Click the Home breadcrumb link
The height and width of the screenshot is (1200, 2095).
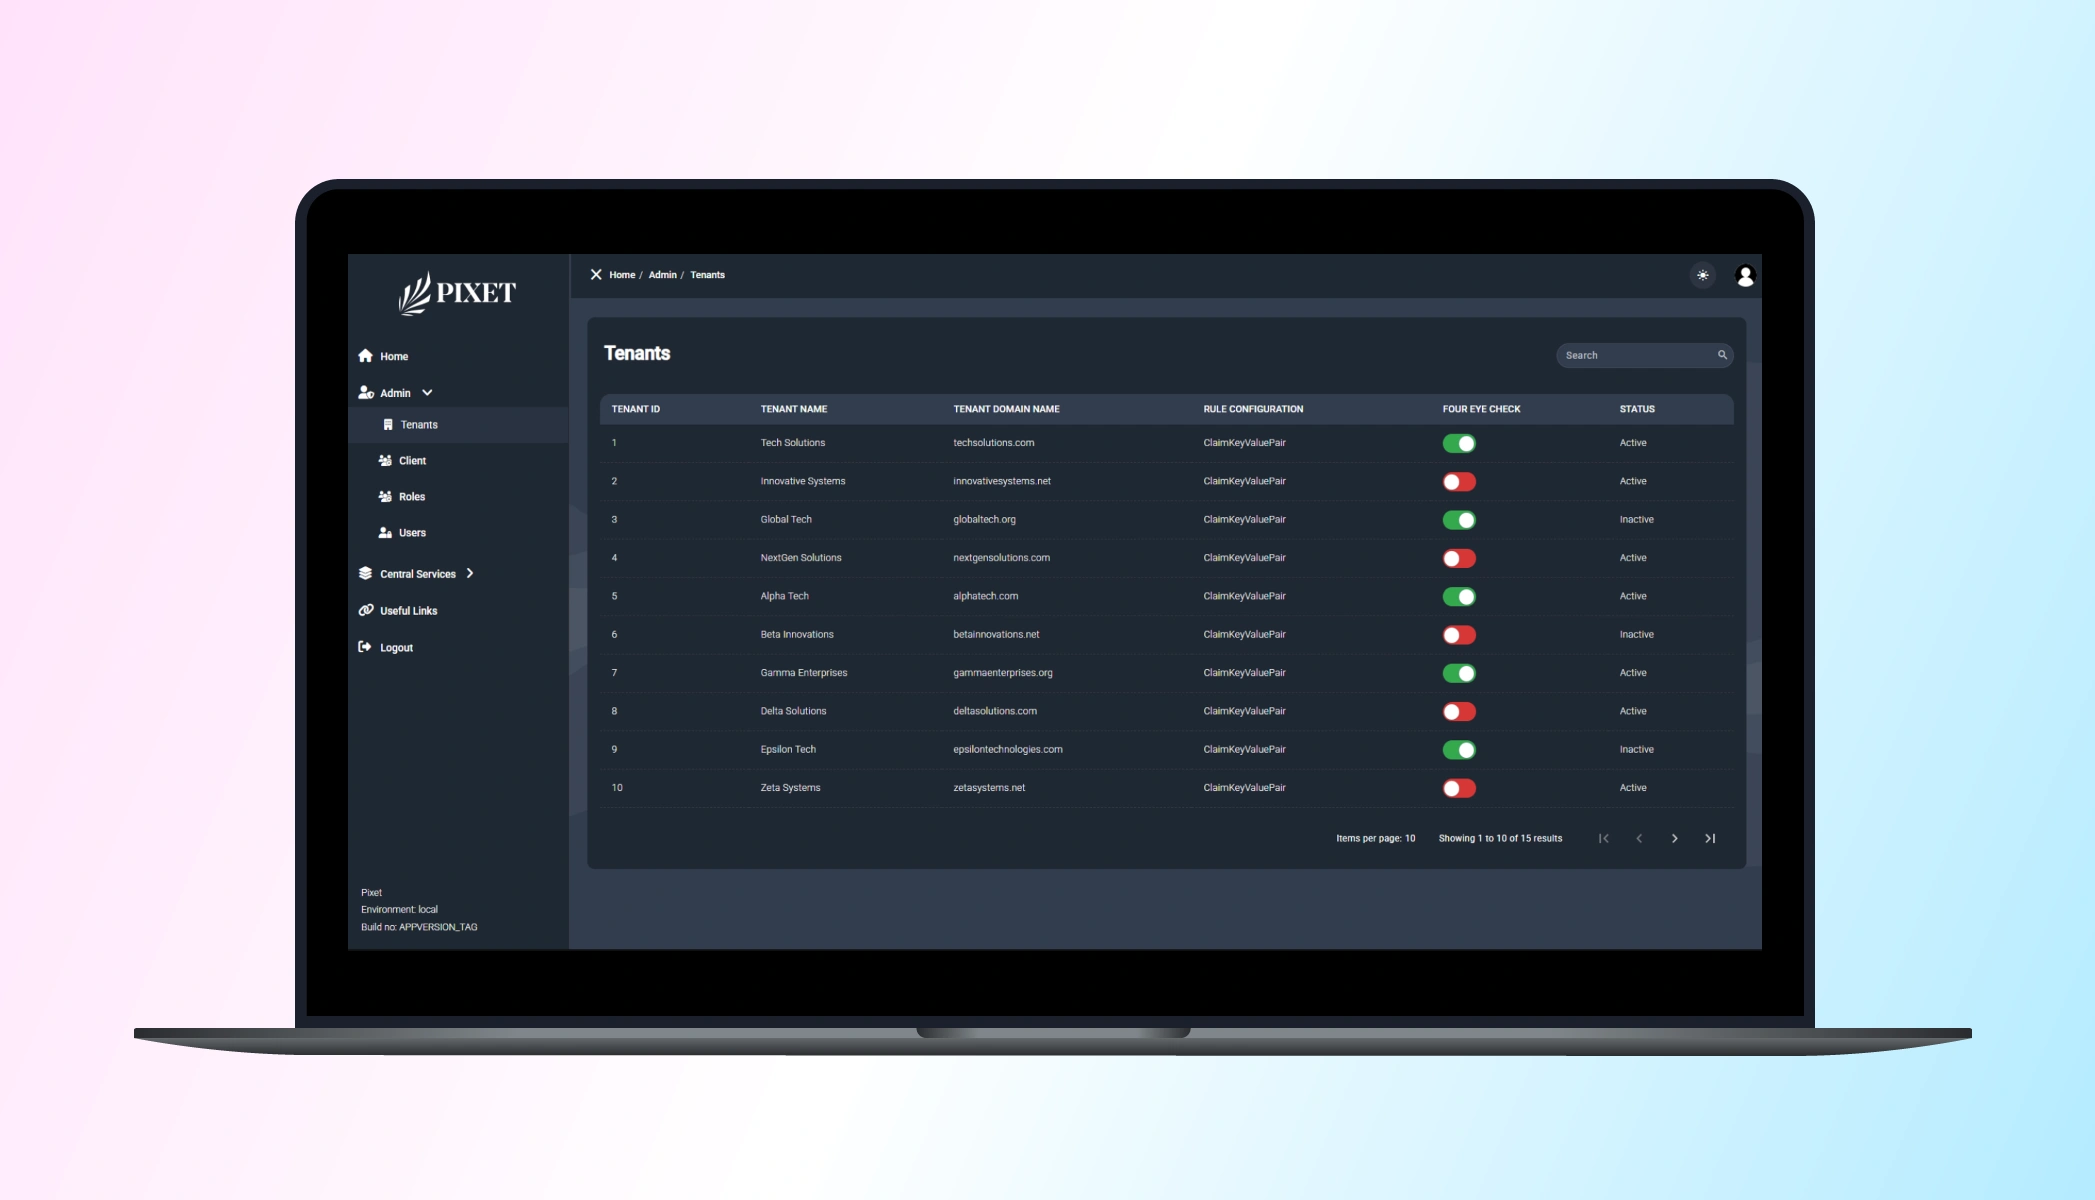point(622,275)
